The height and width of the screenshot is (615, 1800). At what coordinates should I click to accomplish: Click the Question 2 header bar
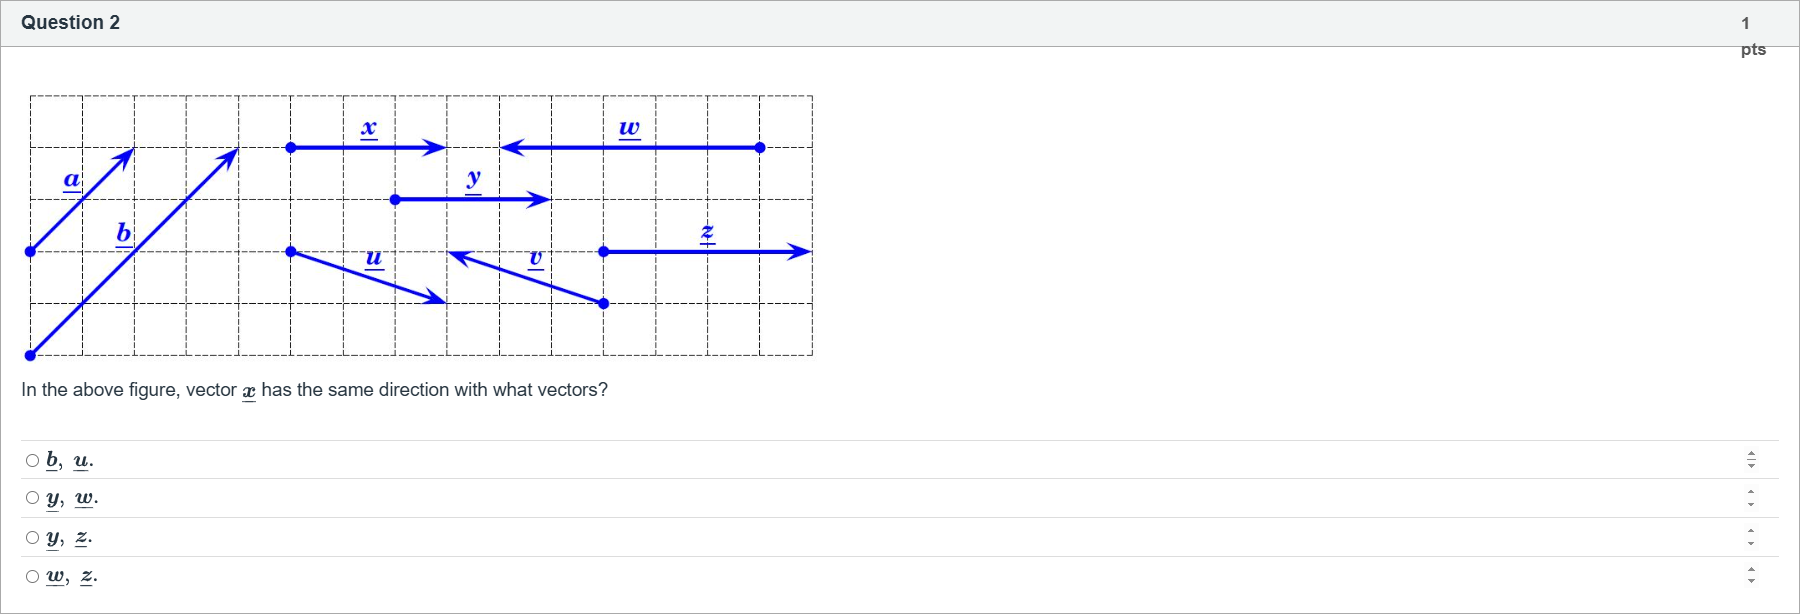(x=70, y=22)
